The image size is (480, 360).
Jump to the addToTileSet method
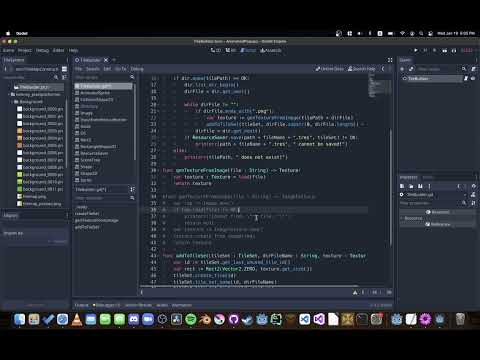click(87, 227)
